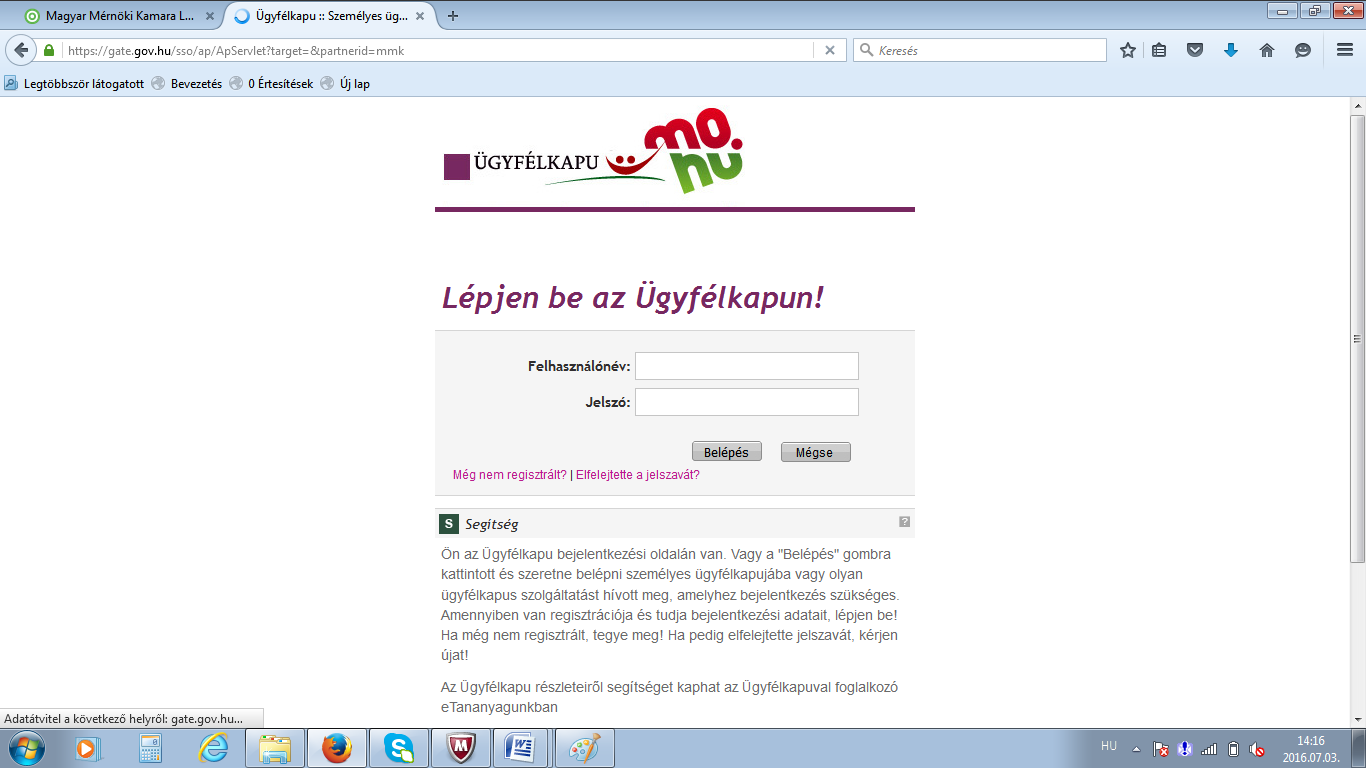
Task: Go back with the browser back arrow
Action: click(x=20, y=50)
